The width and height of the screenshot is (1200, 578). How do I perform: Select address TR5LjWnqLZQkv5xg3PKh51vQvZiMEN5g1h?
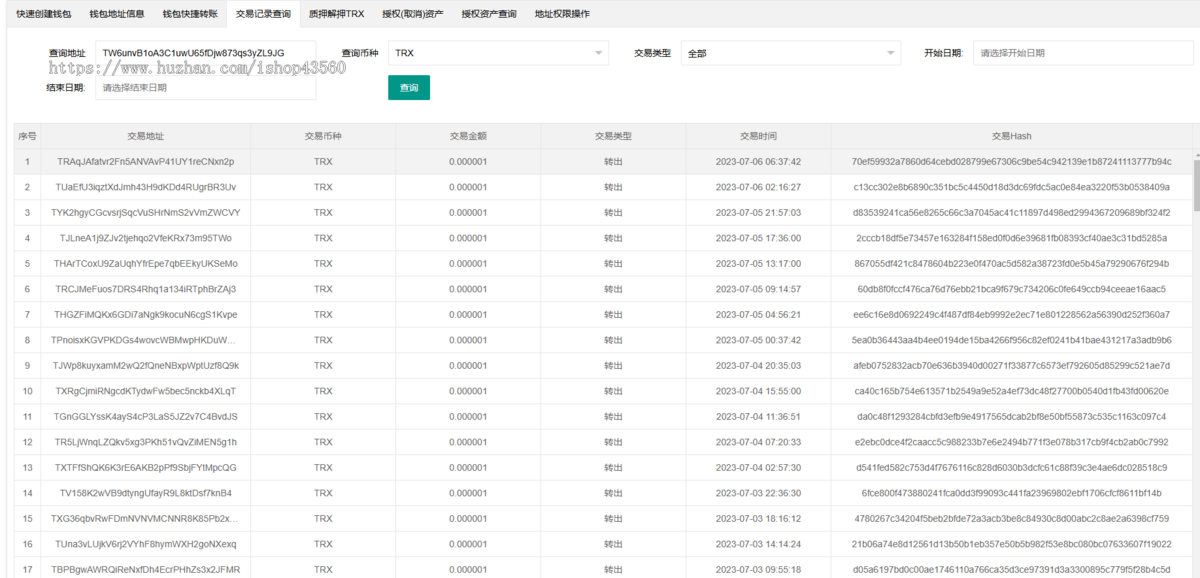(x=146, y=442)
